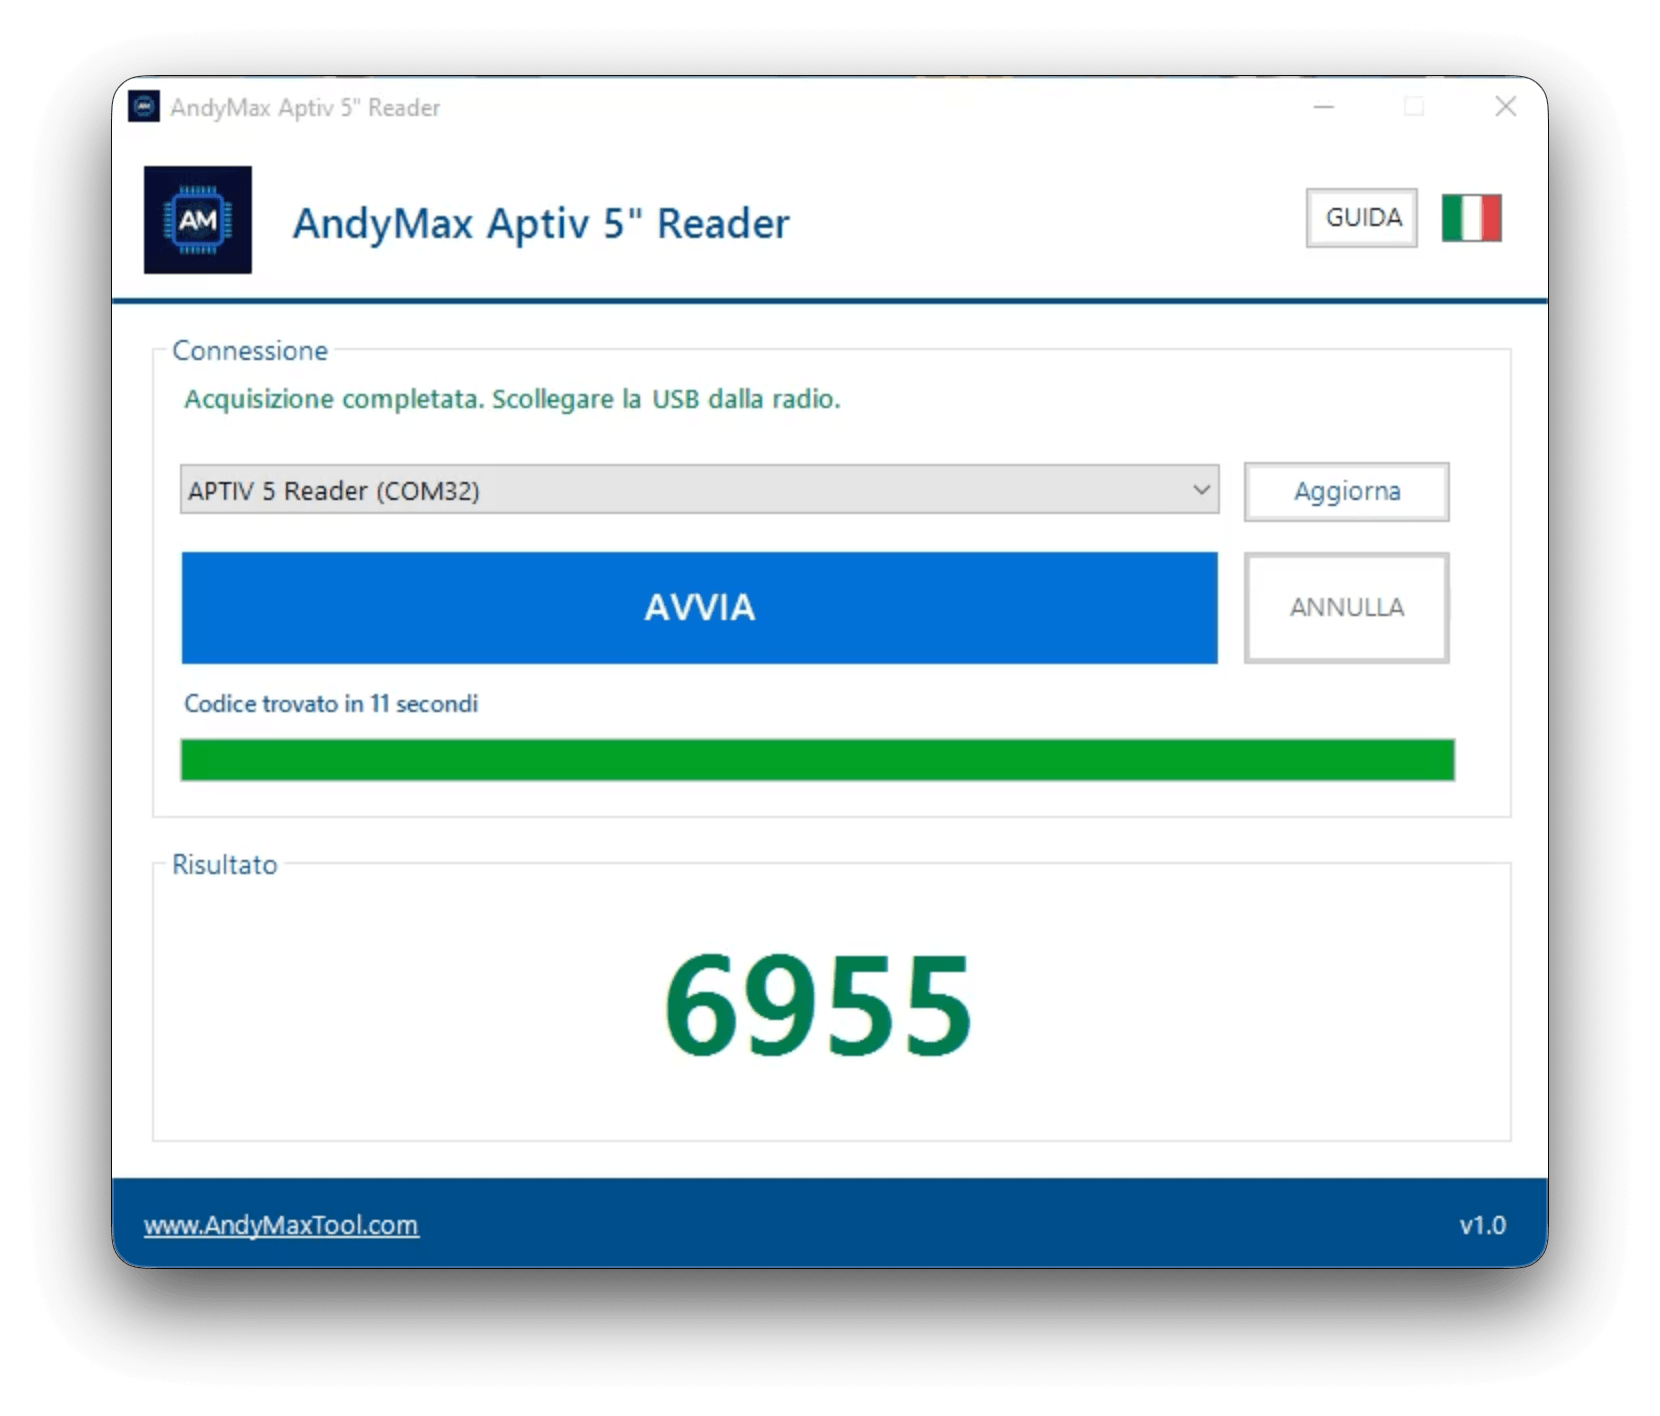Open the GUIDA help button
Screen dimensions: 1660x1416
click(1362, 218)
